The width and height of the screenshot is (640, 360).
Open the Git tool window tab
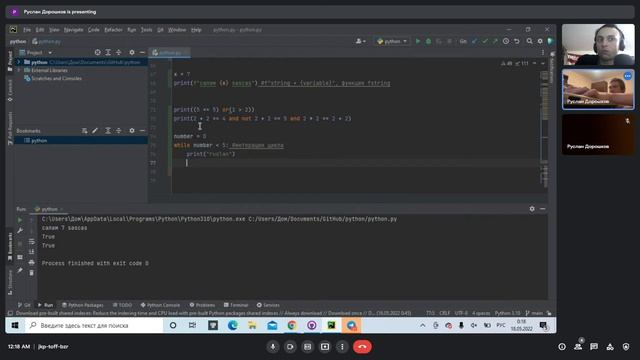(x=24, y=305)
